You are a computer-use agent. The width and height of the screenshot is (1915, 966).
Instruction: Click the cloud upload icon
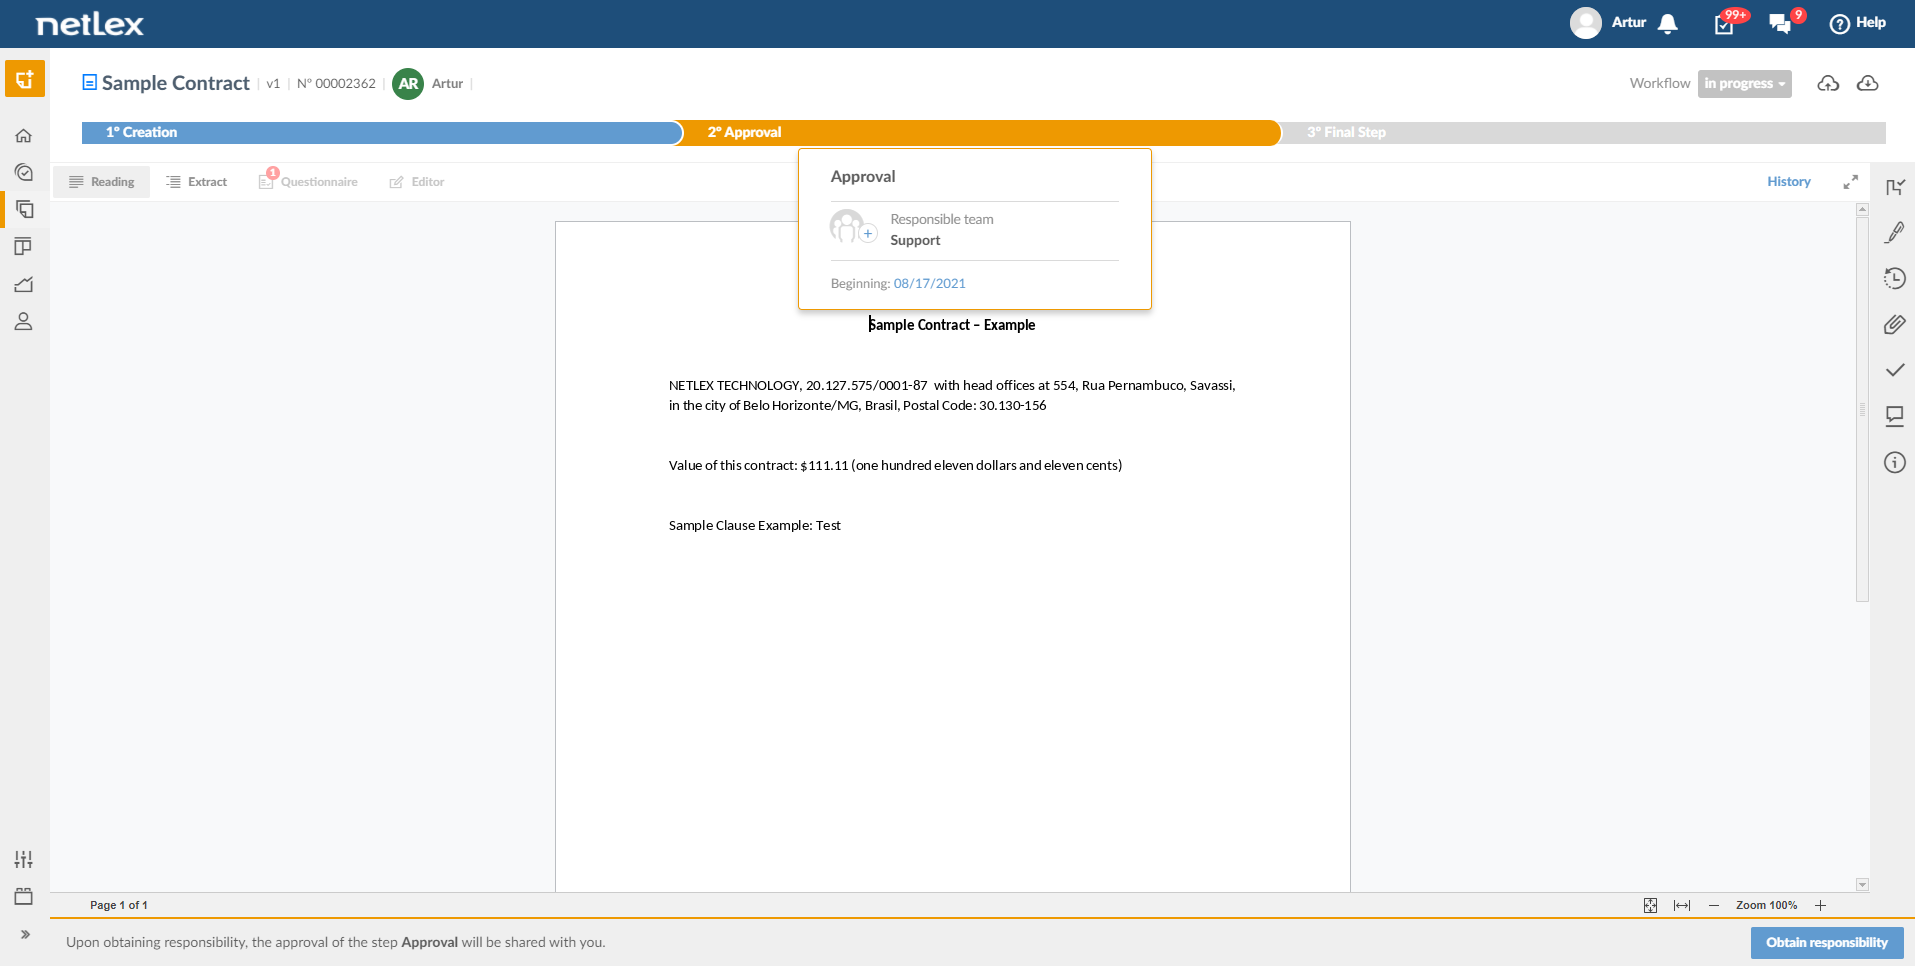(x=1828, y=83)
